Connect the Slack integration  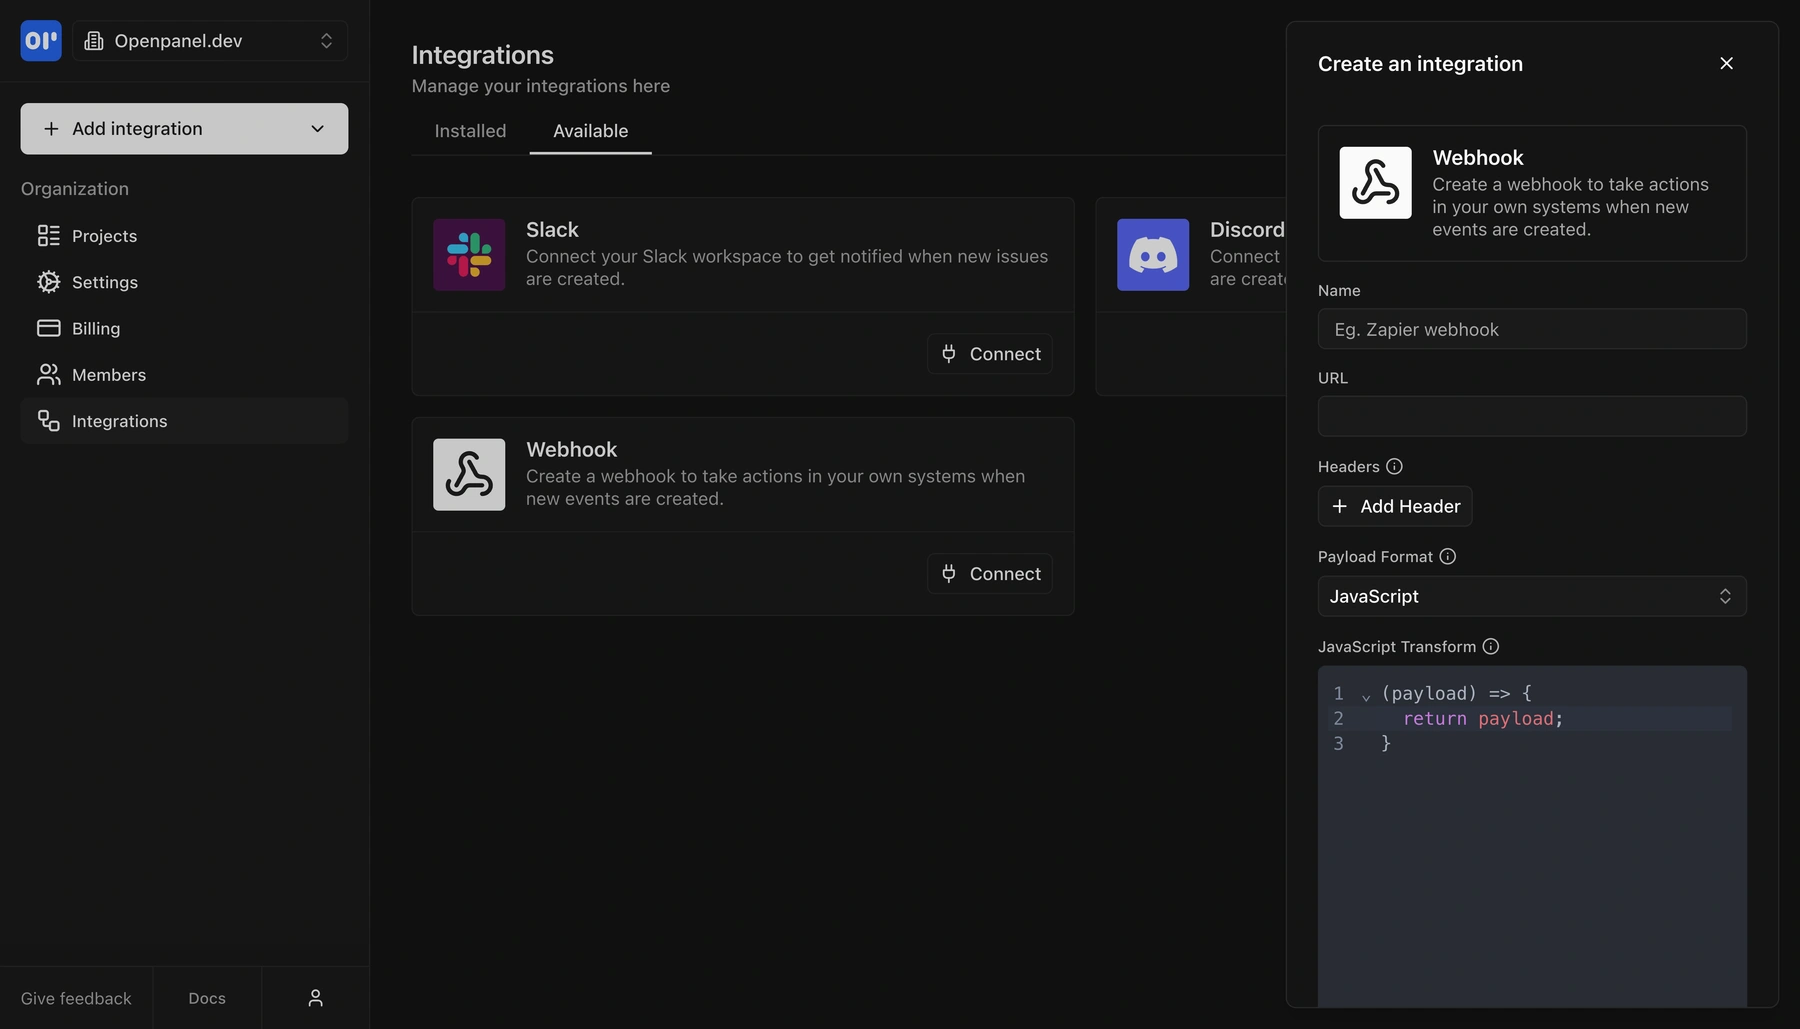(989, 353)
